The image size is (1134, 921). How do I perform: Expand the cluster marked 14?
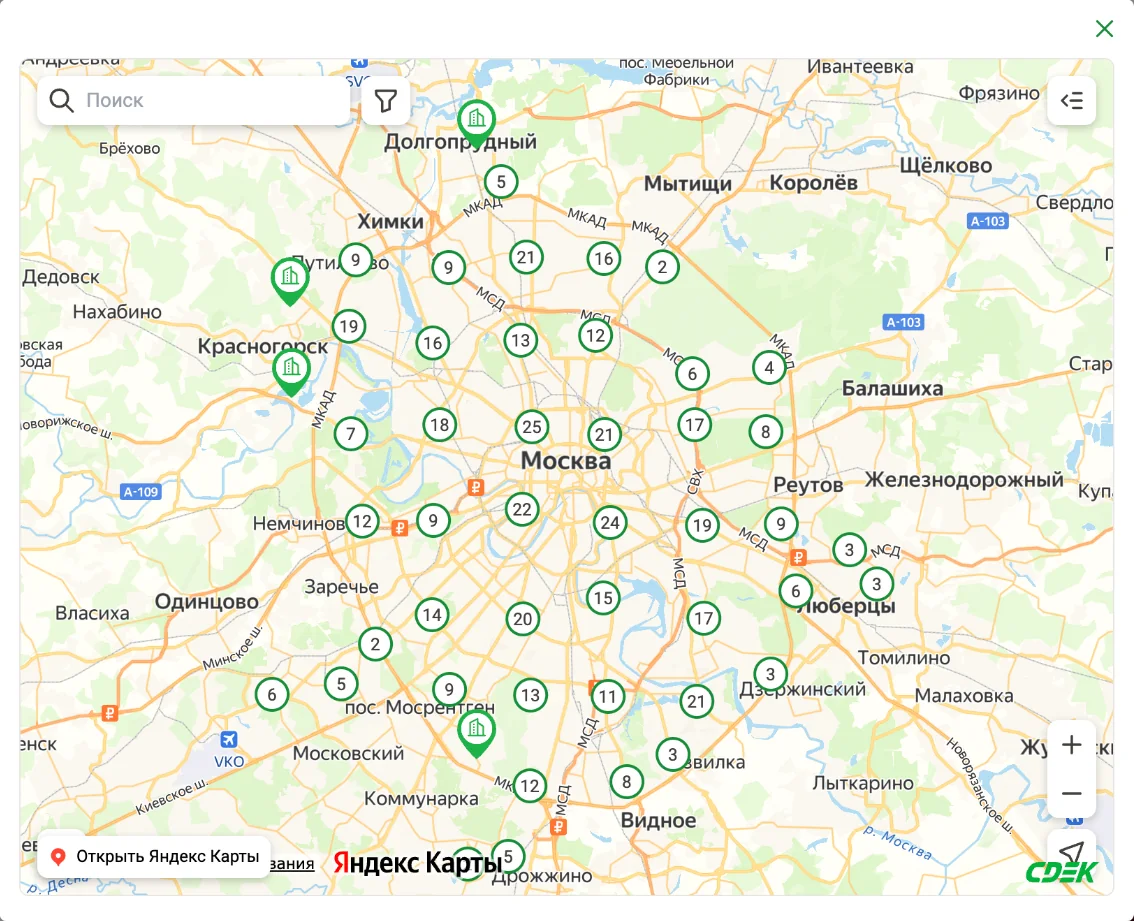click(432, 615)
